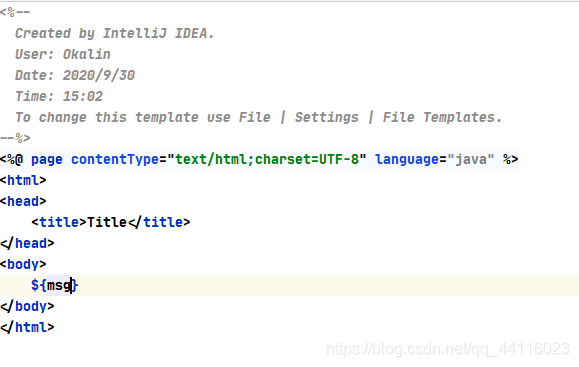Click the msg variable in the EL expression
579x367 pixels.
click(x=59, y=285)
